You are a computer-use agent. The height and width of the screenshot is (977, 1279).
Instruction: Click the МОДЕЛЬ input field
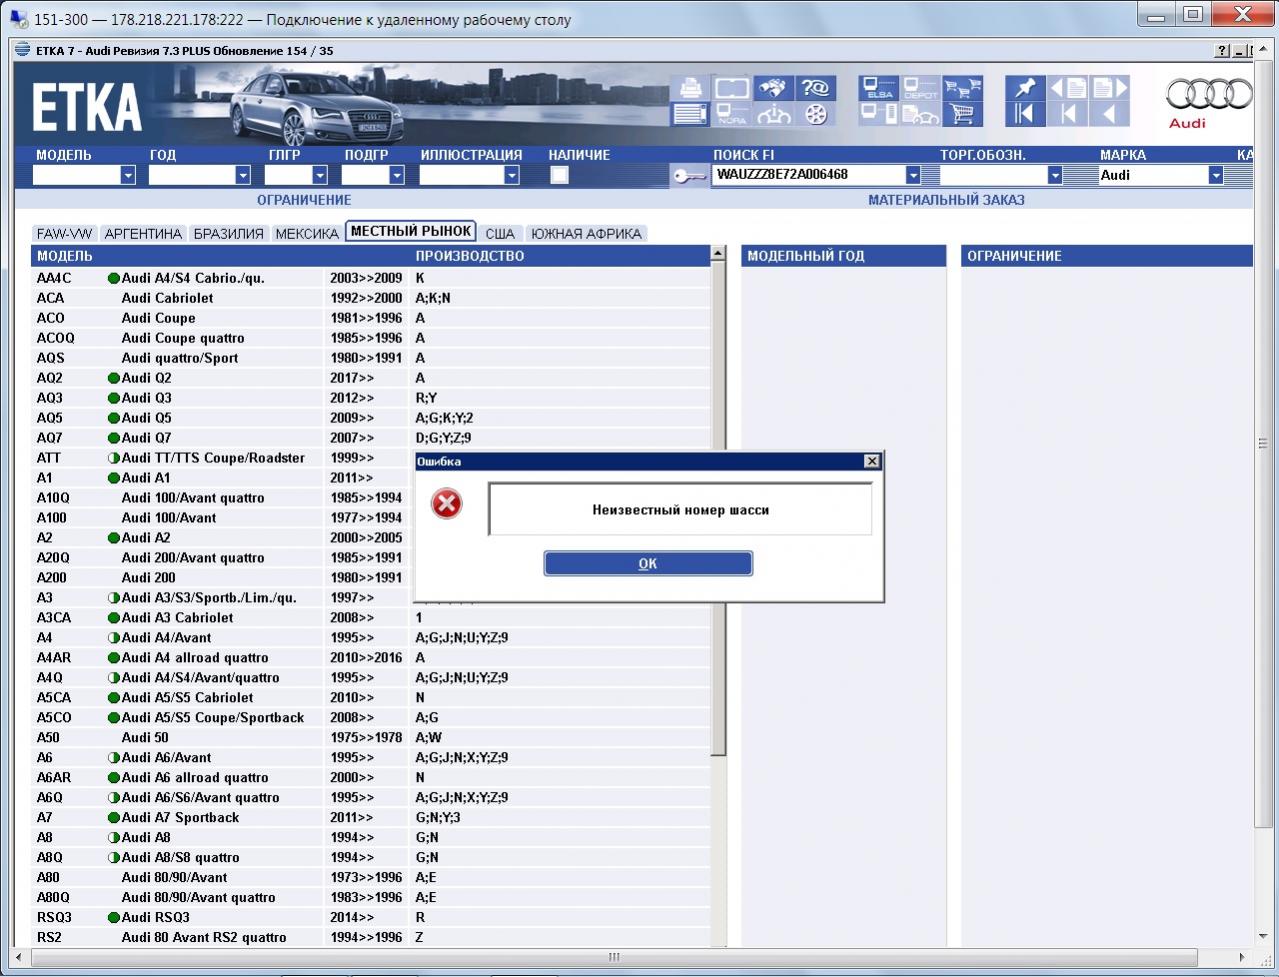pos(76,175)
